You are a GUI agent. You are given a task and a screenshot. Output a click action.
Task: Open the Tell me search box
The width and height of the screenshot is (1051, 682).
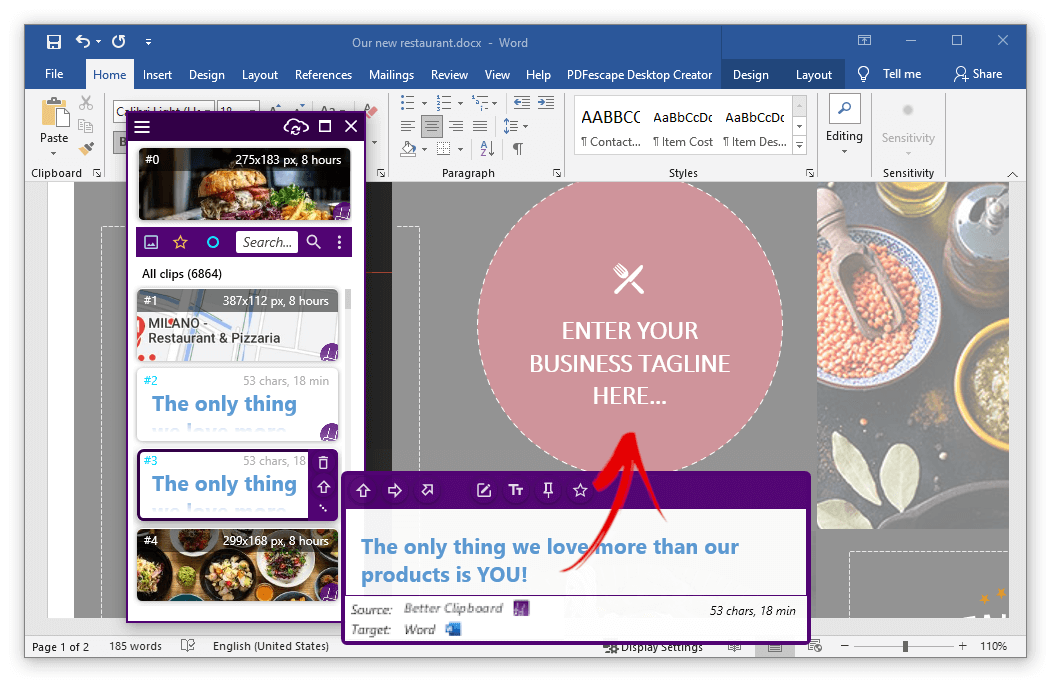coord(889,74)
